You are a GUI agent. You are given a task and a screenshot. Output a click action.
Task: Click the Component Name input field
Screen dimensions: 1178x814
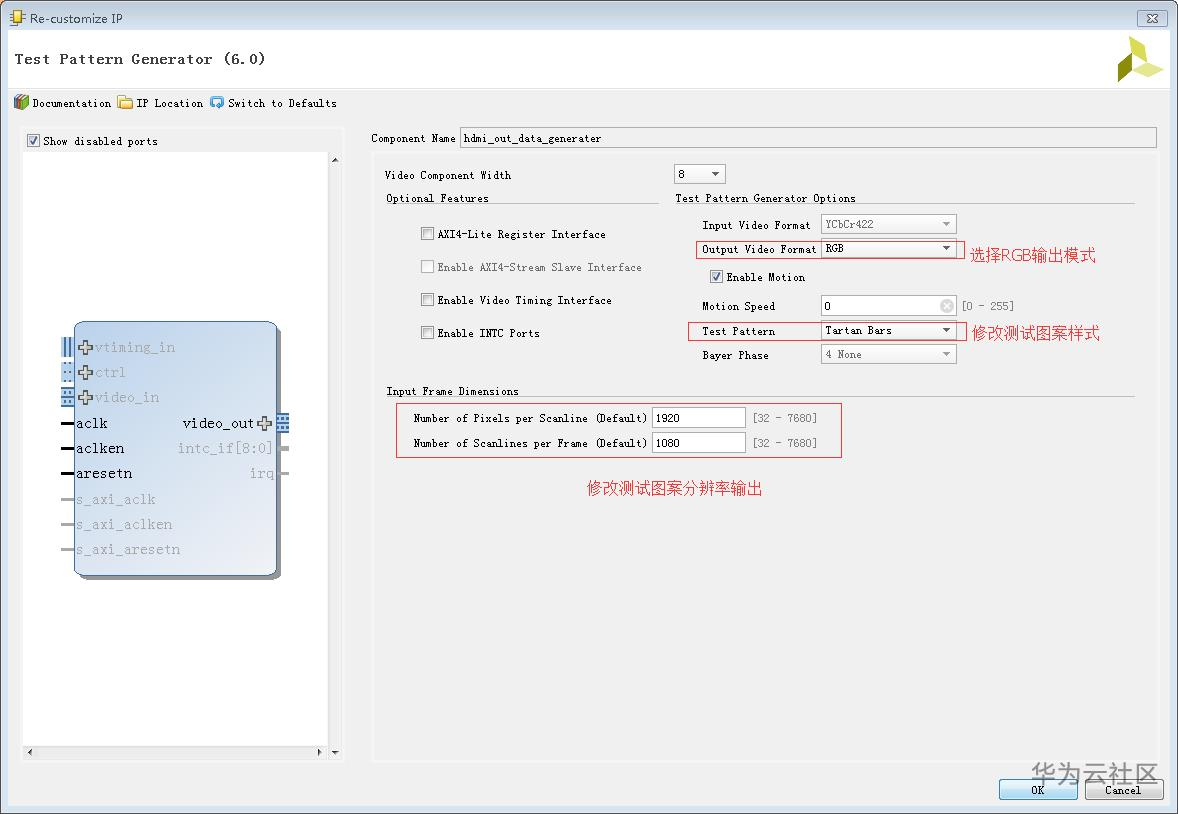click(808, 138)
